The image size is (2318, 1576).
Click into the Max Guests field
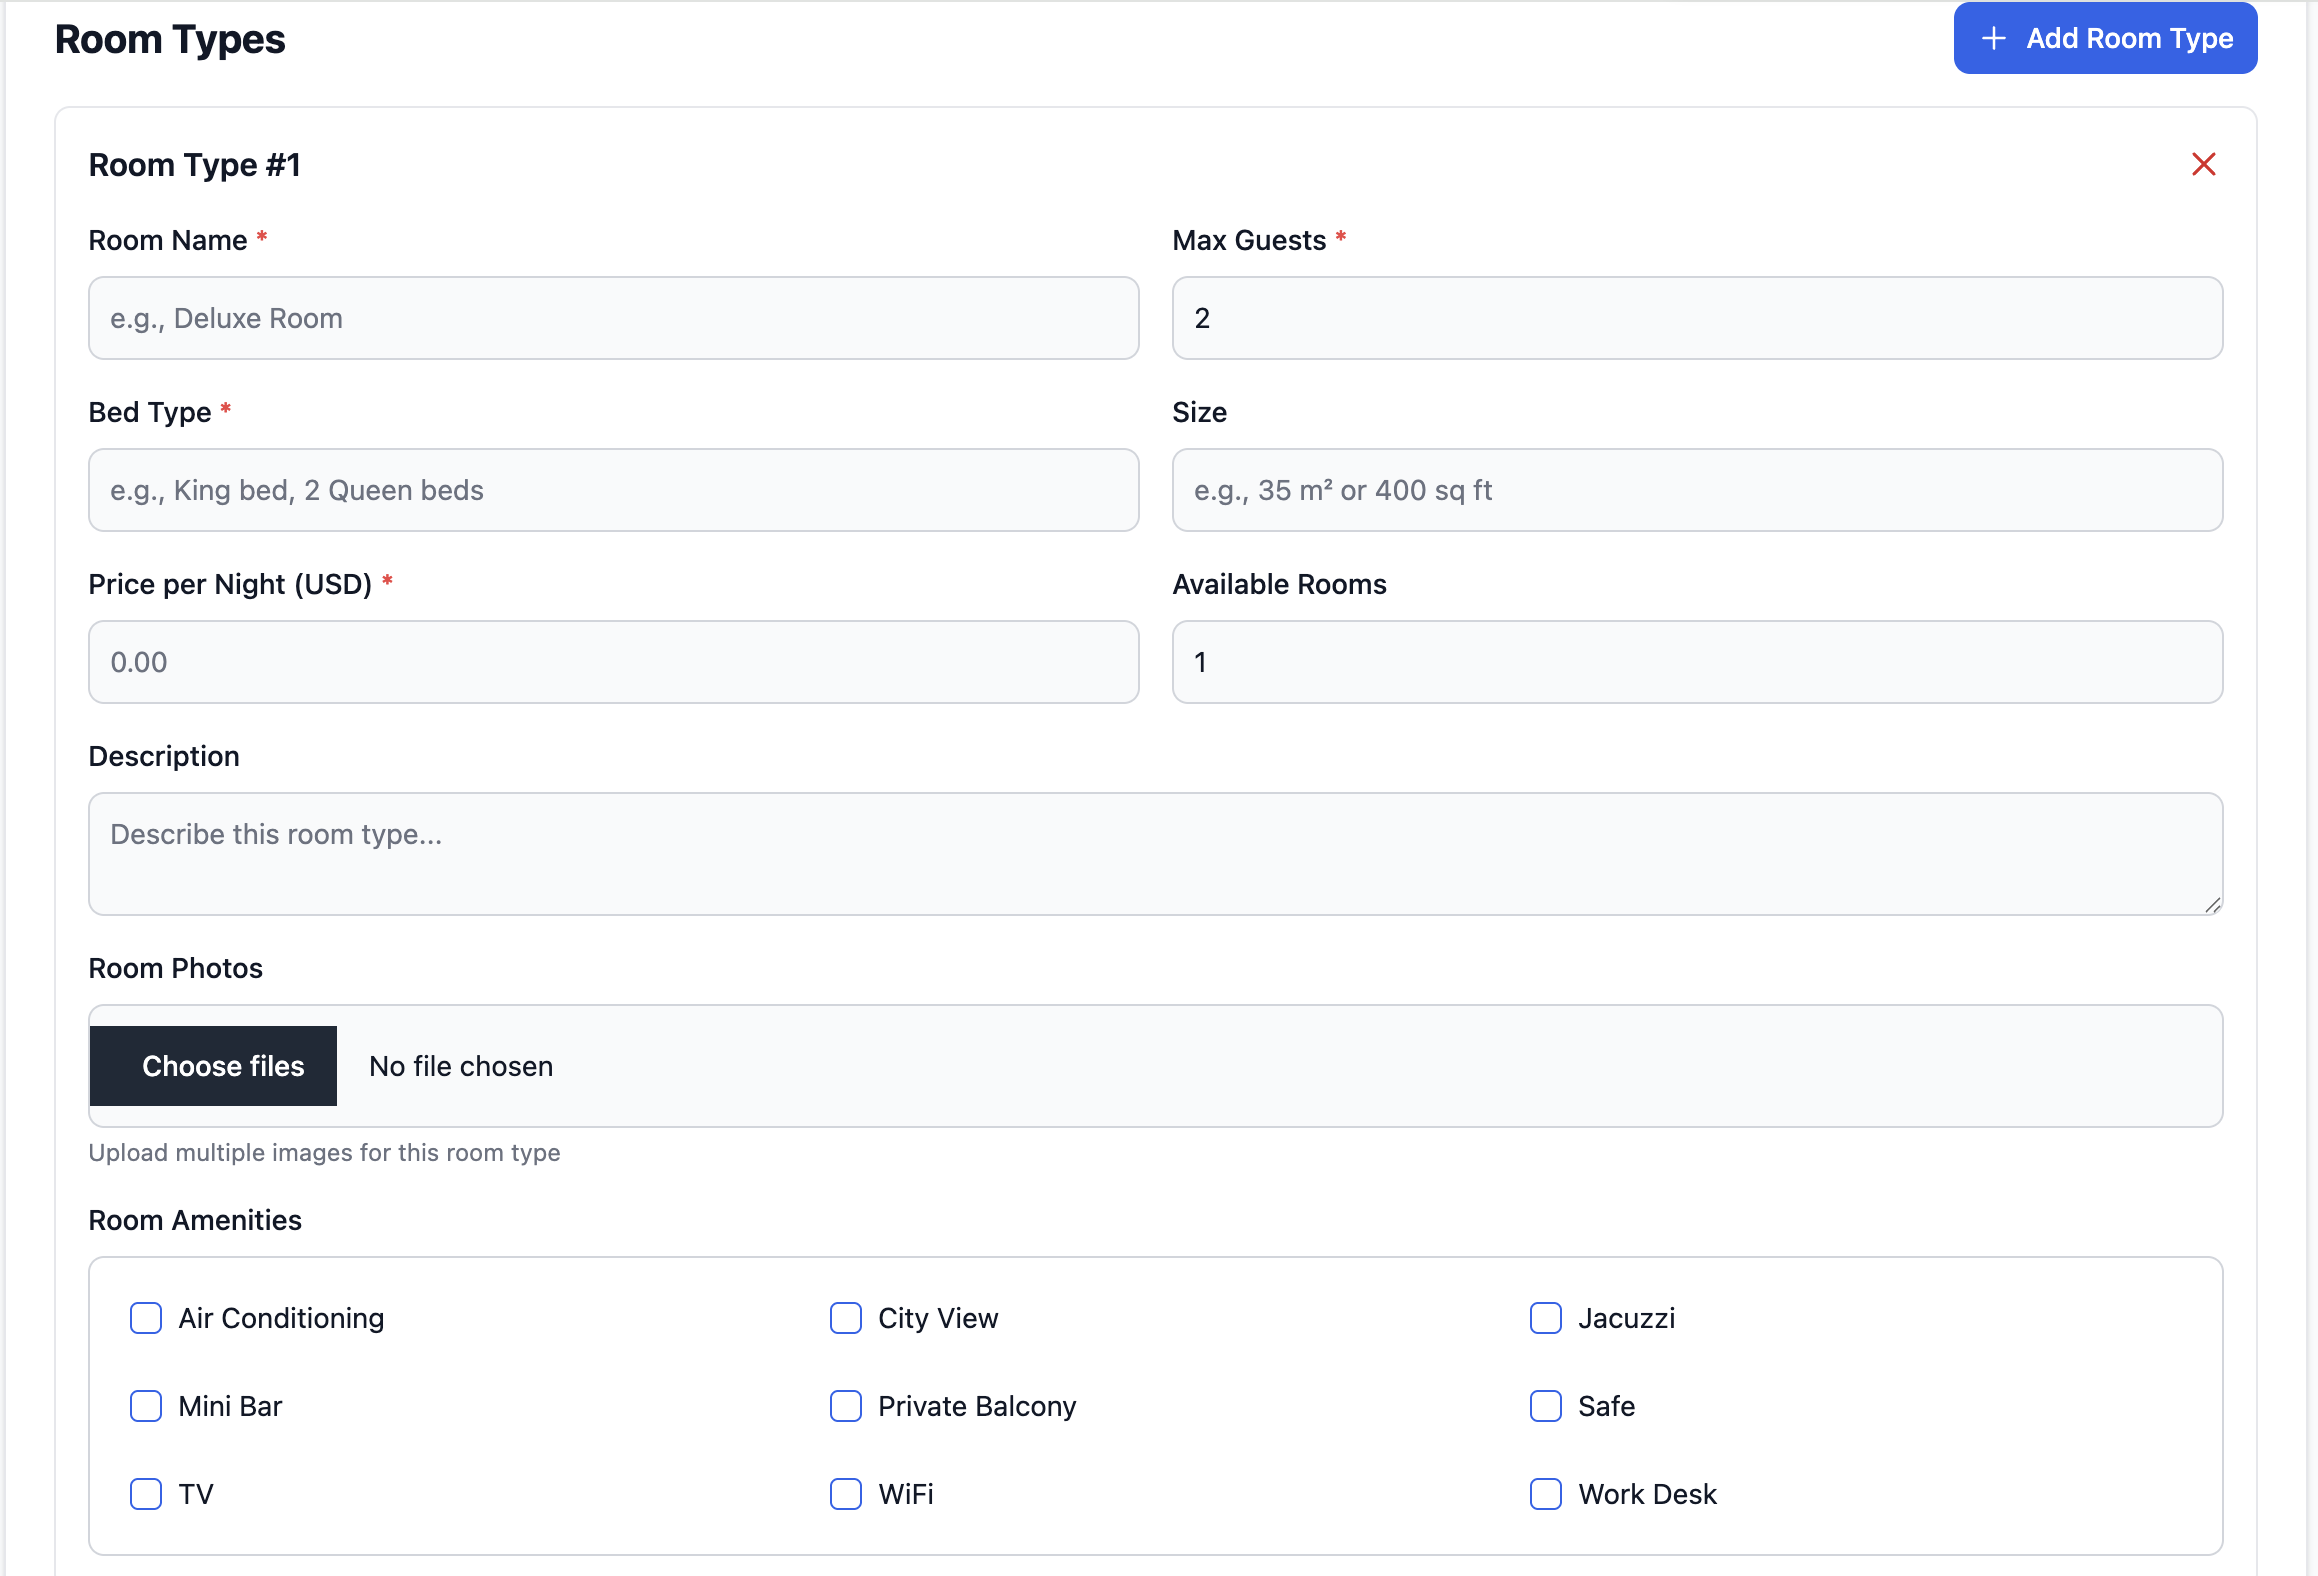(1696, 318)
